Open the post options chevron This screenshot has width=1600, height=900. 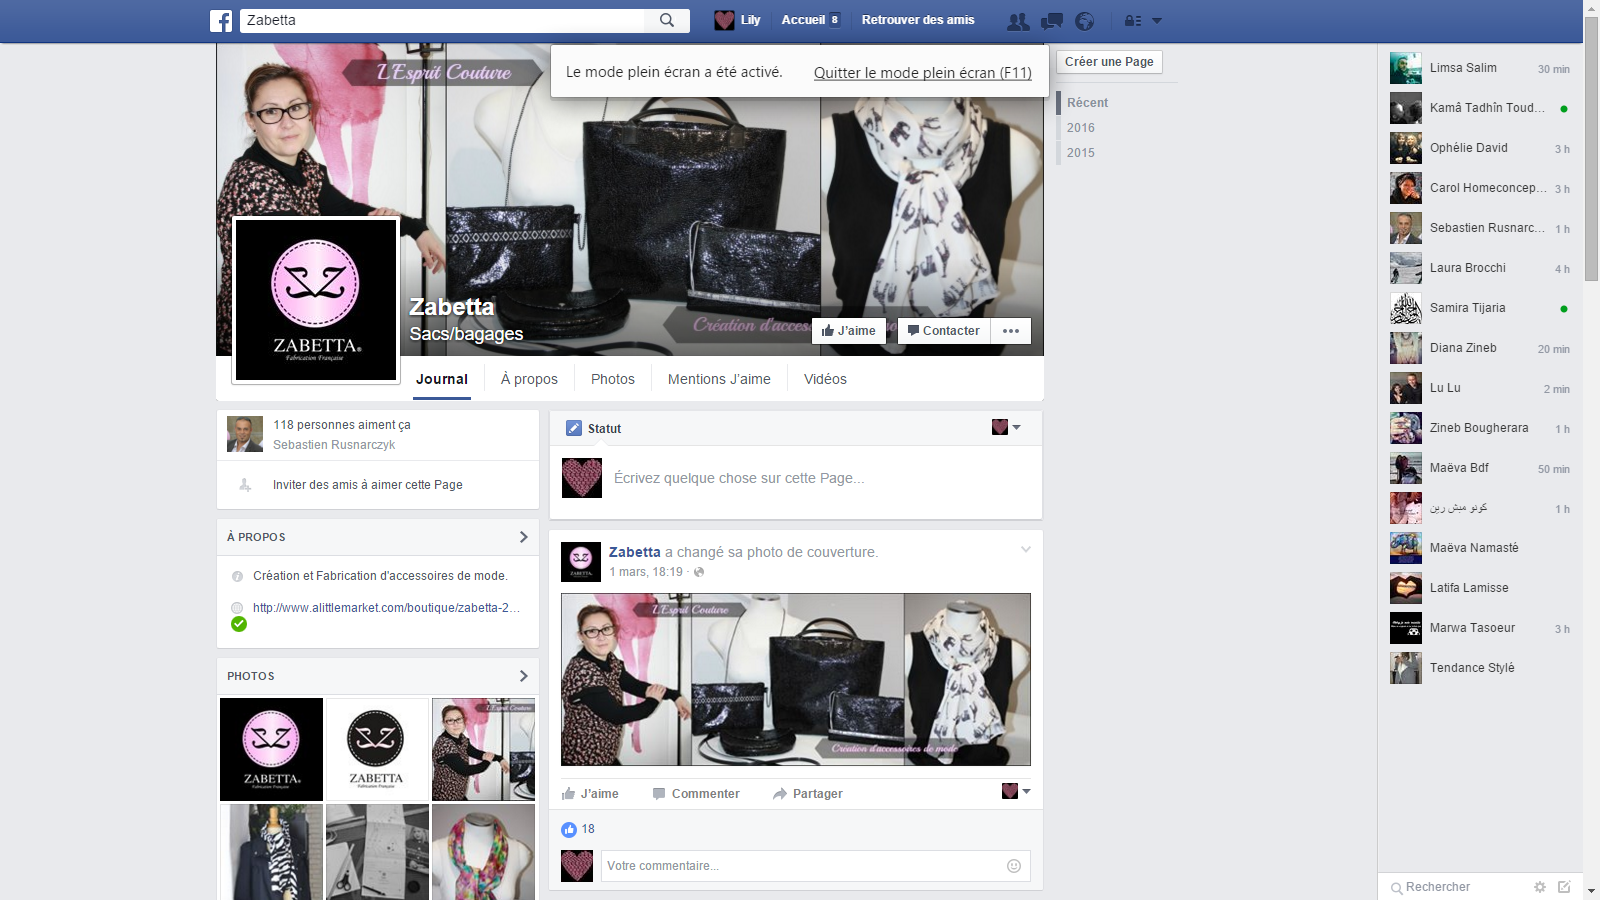(x=1025, y=550)
